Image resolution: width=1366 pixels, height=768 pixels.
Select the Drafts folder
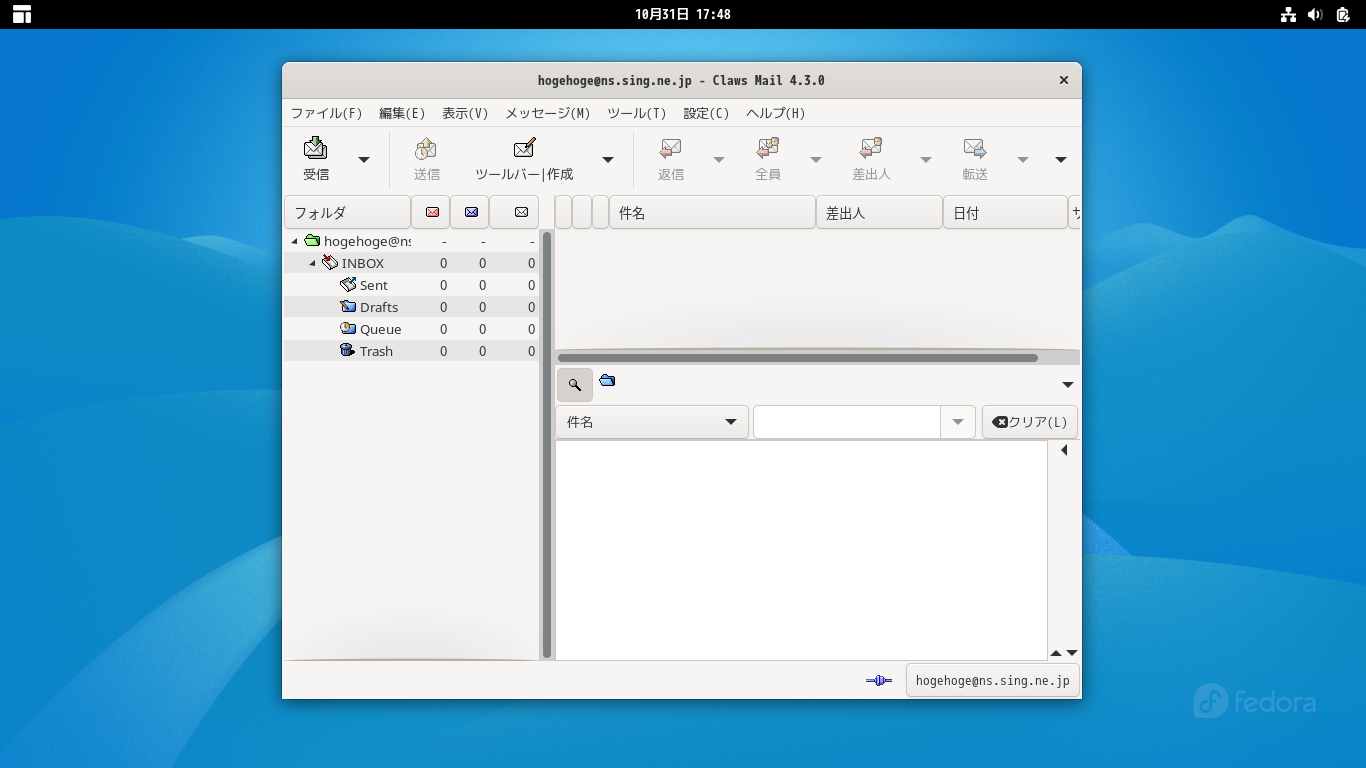pos(378,307)
